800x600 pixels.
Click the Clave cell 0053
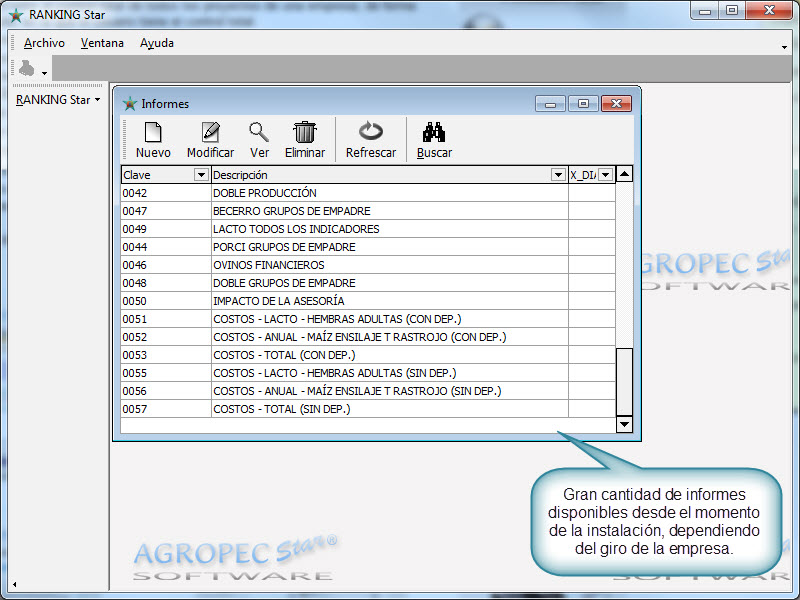[x=166, y=355]
